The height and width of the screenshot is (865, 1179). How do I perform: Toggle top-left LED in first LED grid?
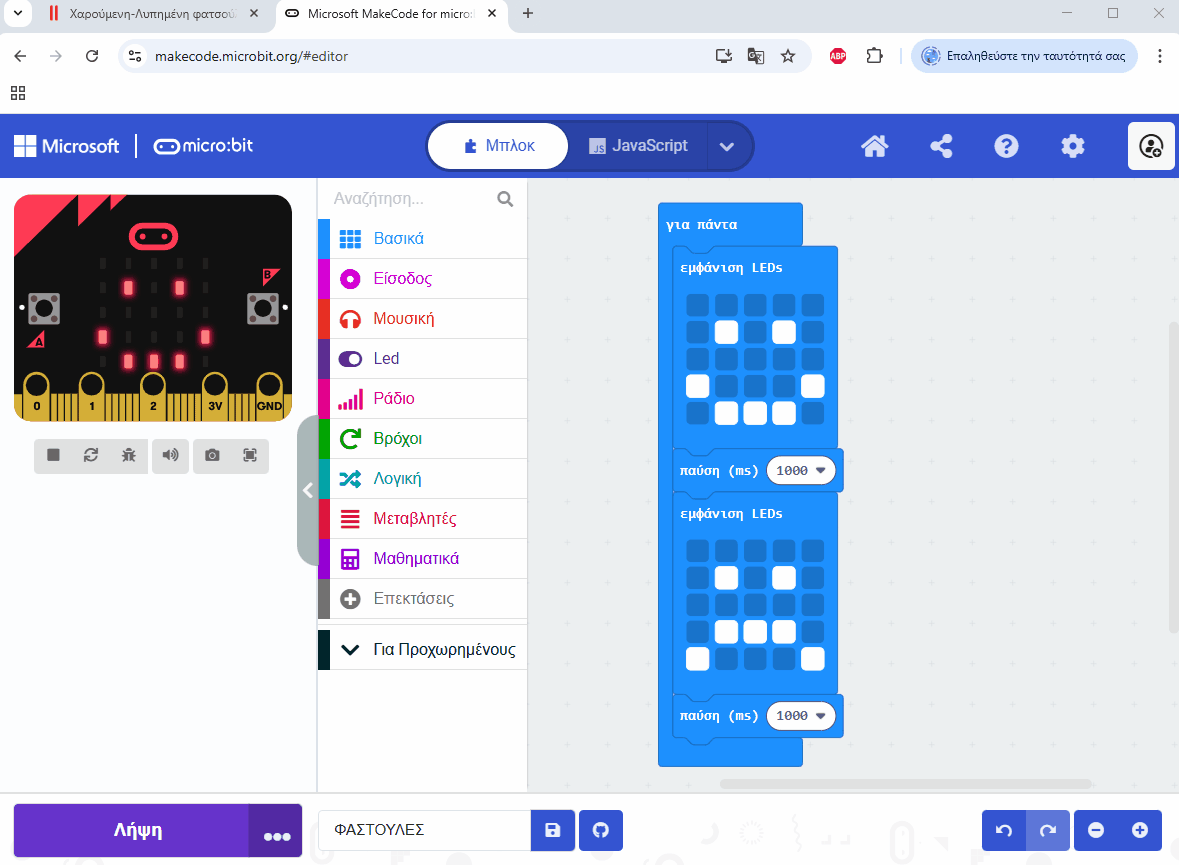697,305
